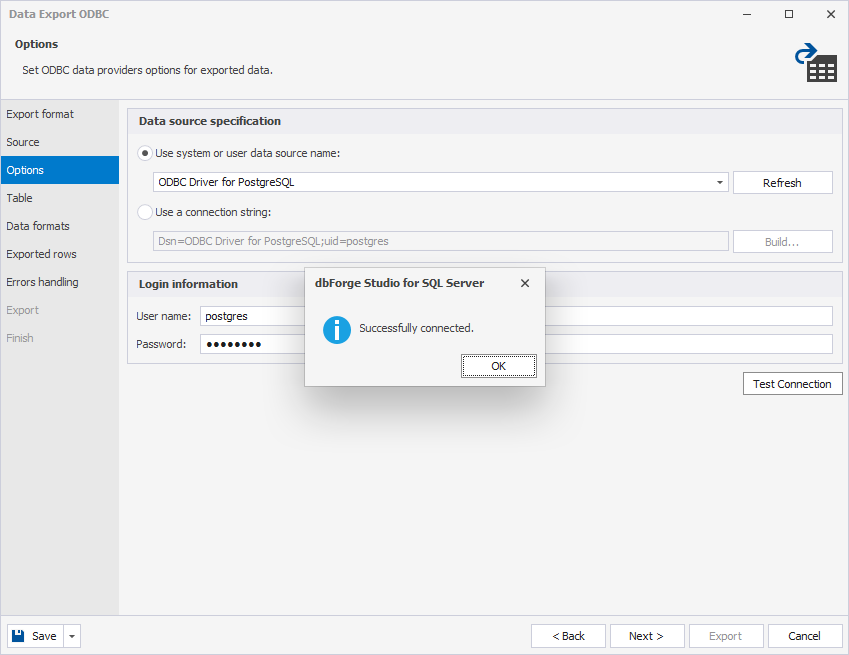The width and height of the screenshot is (849, 655).
Task: Proceed with the Next button
Action: pos(646,636)
